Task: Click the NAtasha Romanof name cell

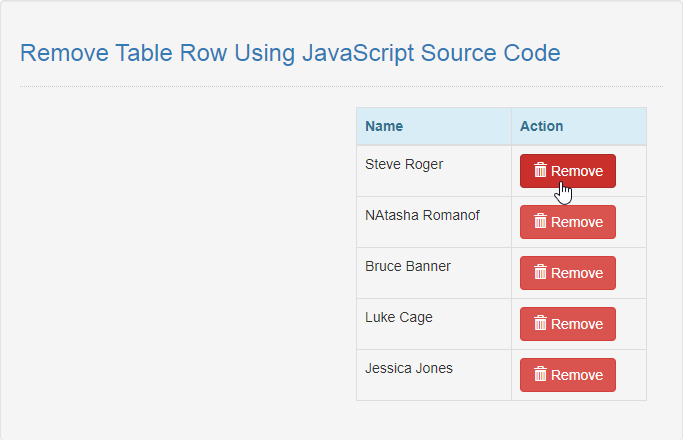Action: point(434,222)
